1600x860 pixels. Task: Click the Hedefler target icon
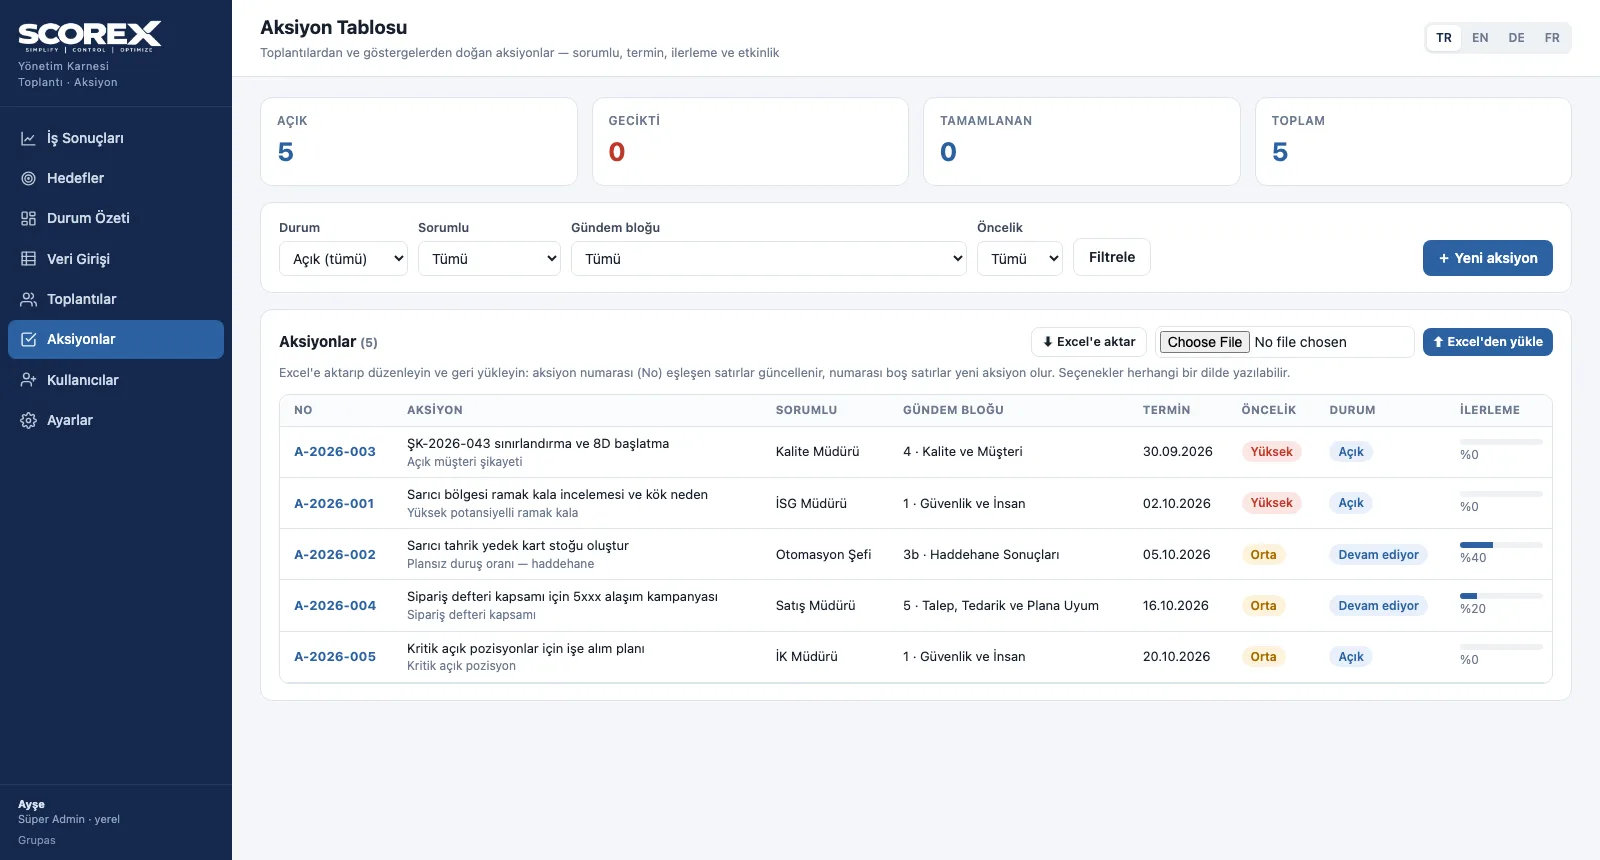click(29, 178)
